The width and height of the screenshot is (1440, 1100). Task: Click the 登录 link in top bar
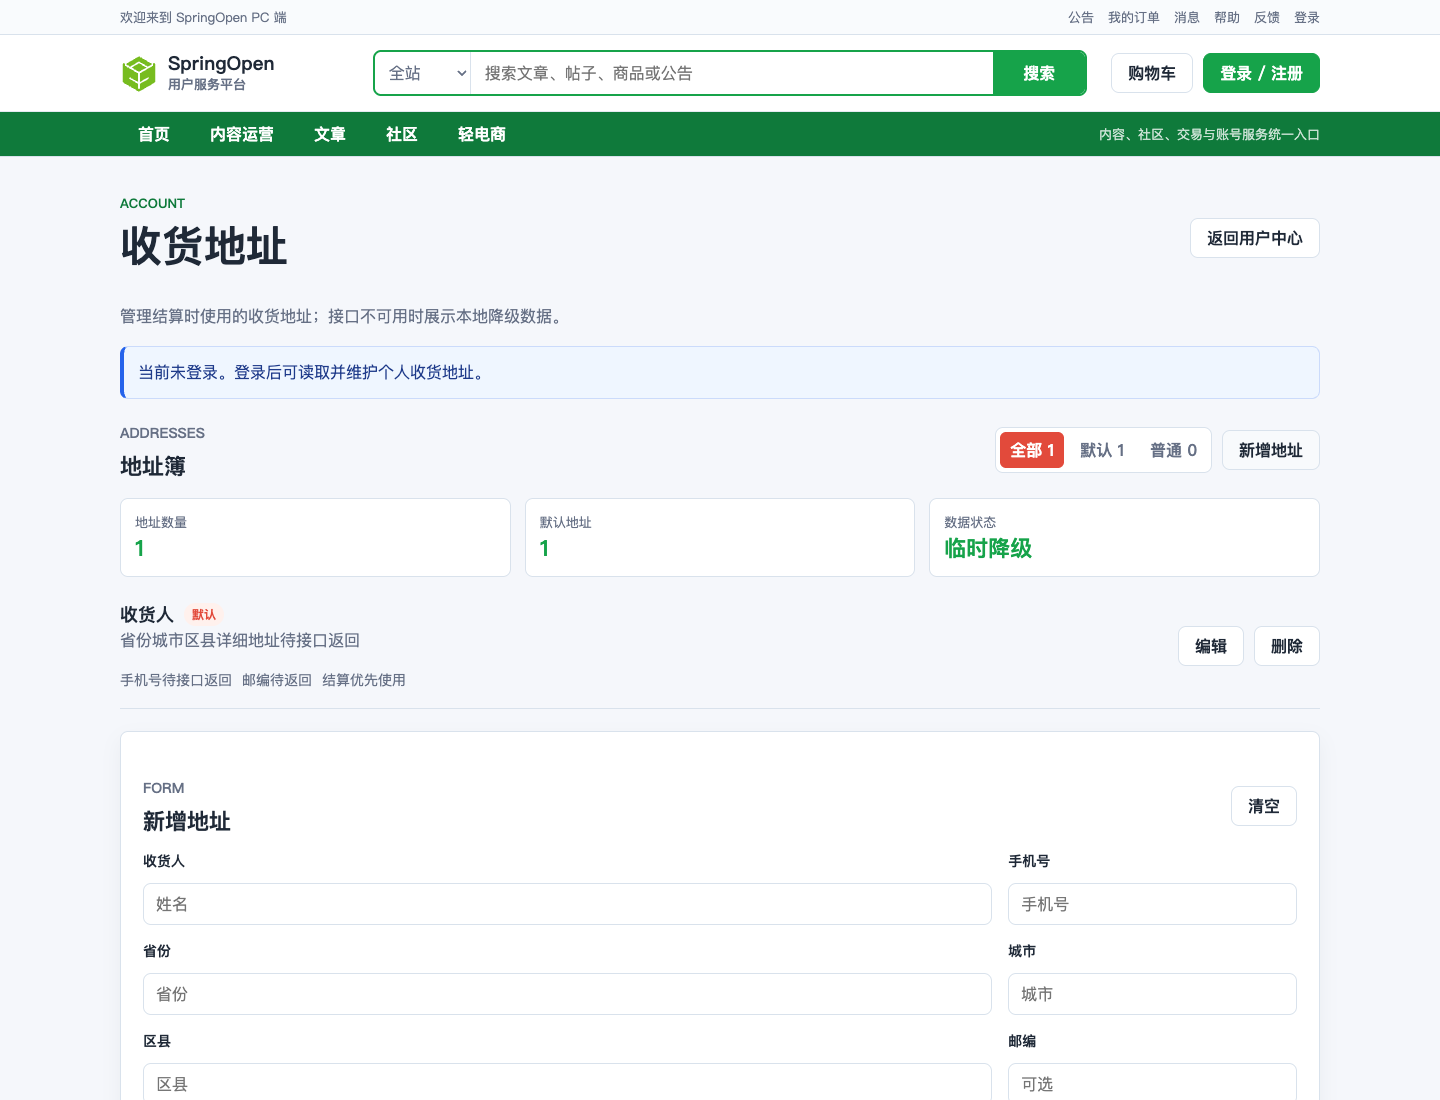(1307, 17)
